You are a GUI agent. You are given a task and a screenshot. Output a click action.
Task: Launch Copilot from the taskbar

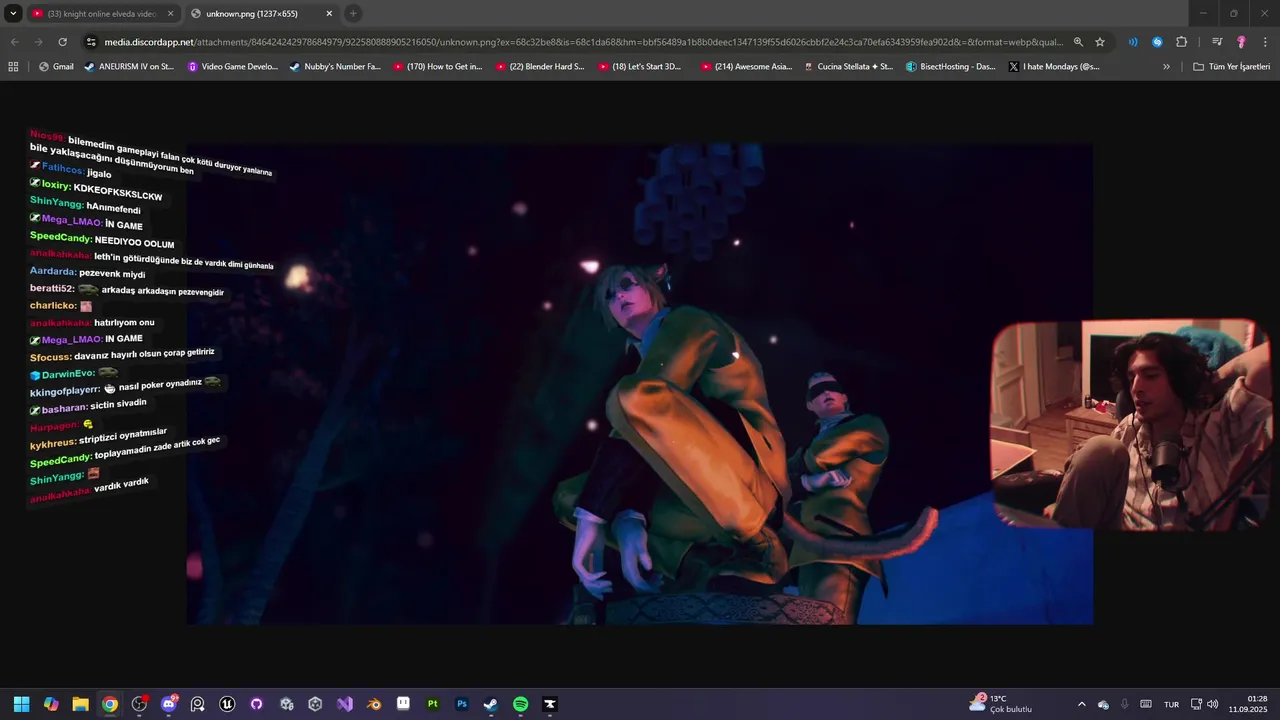tap(51, 704)
